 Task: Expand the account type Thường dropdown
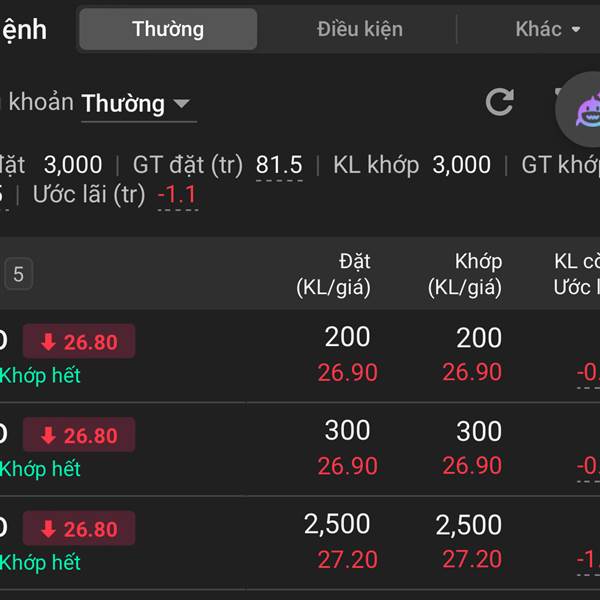click(x=137, y=103)
